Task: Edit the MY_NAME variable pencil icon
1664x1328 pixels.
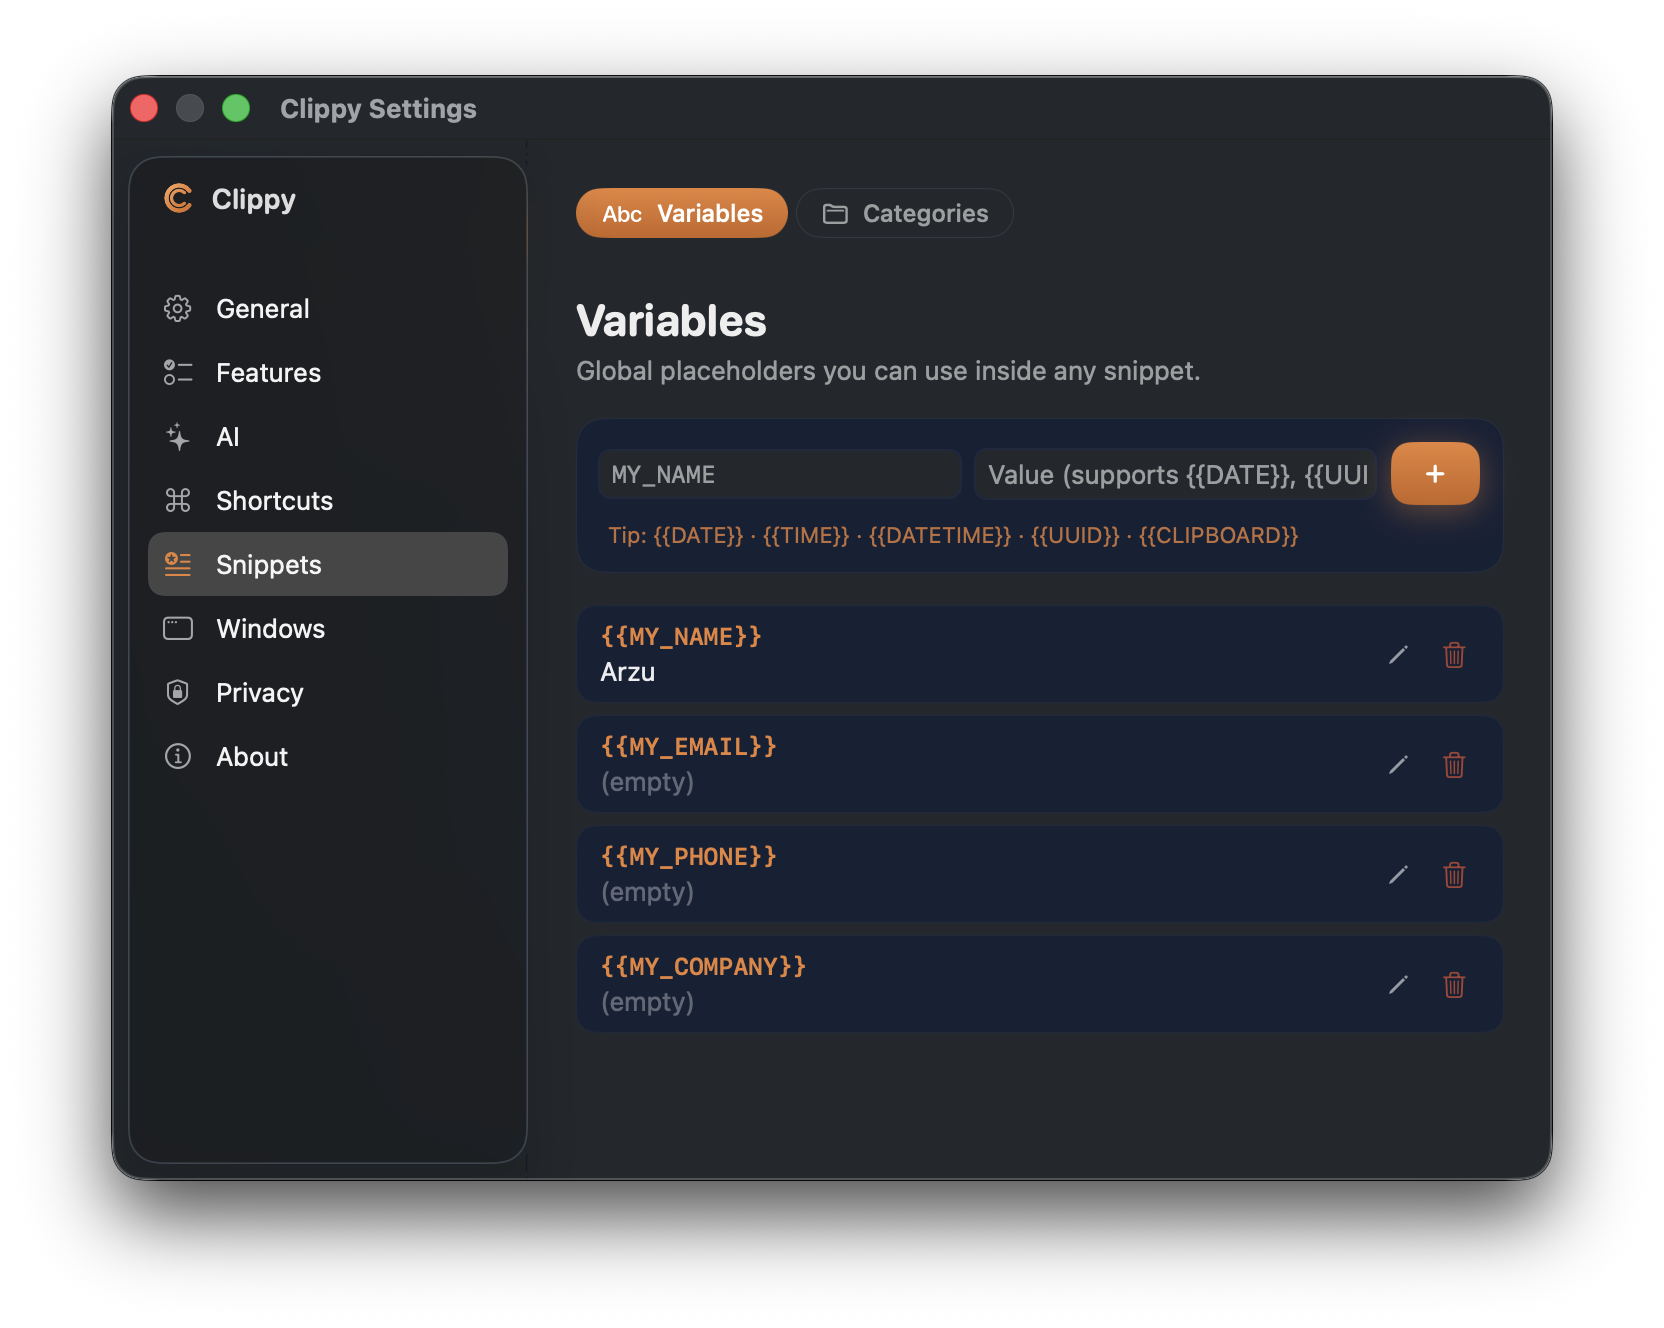Action: 1398,654
